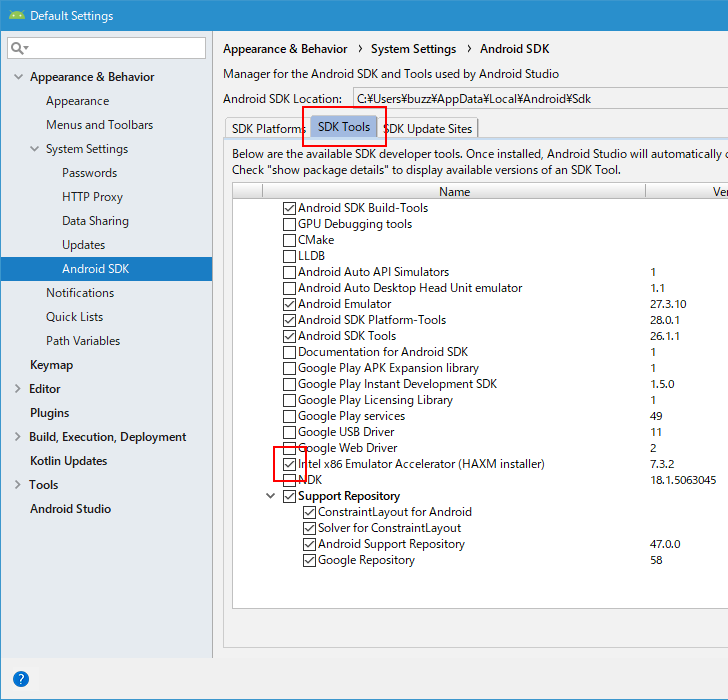Expand the Editor settings node
Image resolution: width=728 pixels, height=700 pixels.
pos(18,389)
